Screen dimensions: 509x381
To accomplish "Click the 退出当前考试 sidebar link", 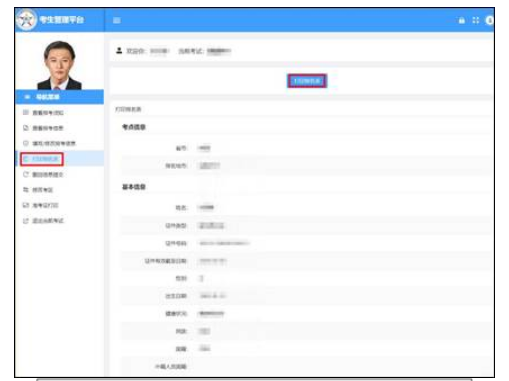I will (x=48, y=221).
